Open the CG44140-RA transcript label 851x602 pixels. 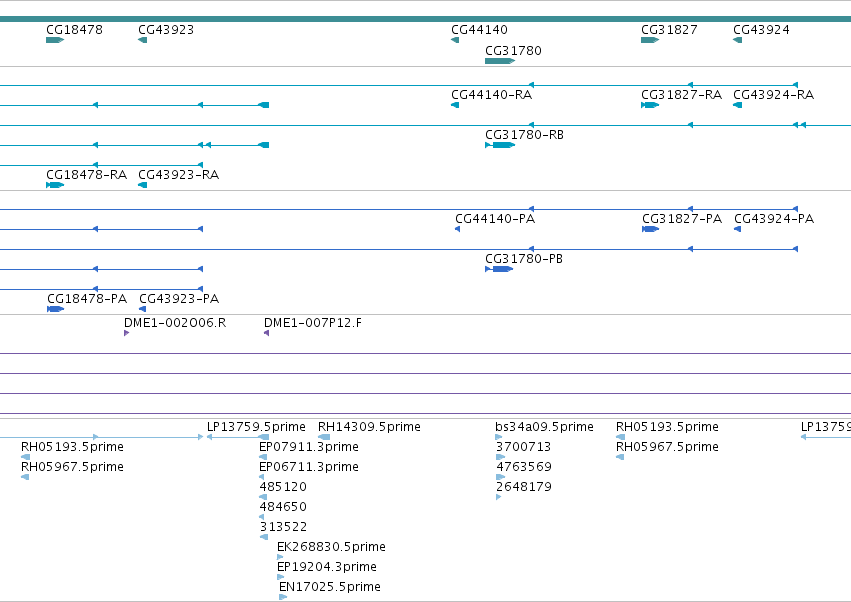(492, 94)
